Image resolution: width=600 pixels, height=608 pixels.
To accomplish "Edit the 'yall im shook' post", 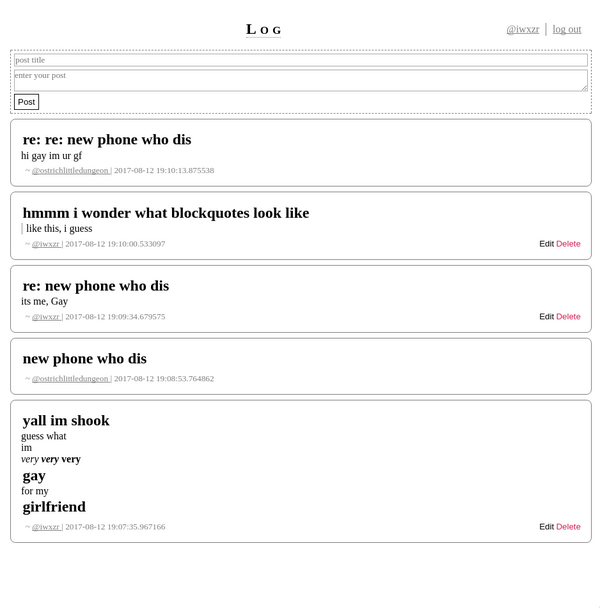I will [546, 527].
